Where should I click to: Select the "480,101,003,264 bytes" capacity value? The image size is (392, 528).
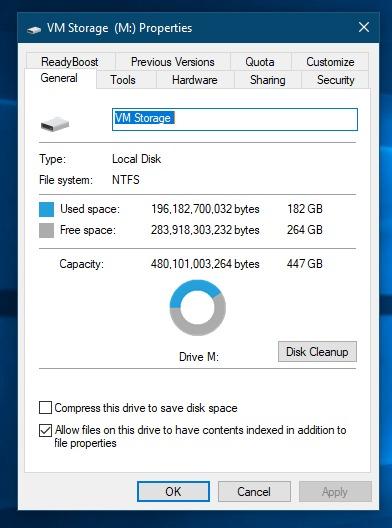pyautogui.click(x=205, y=264)
